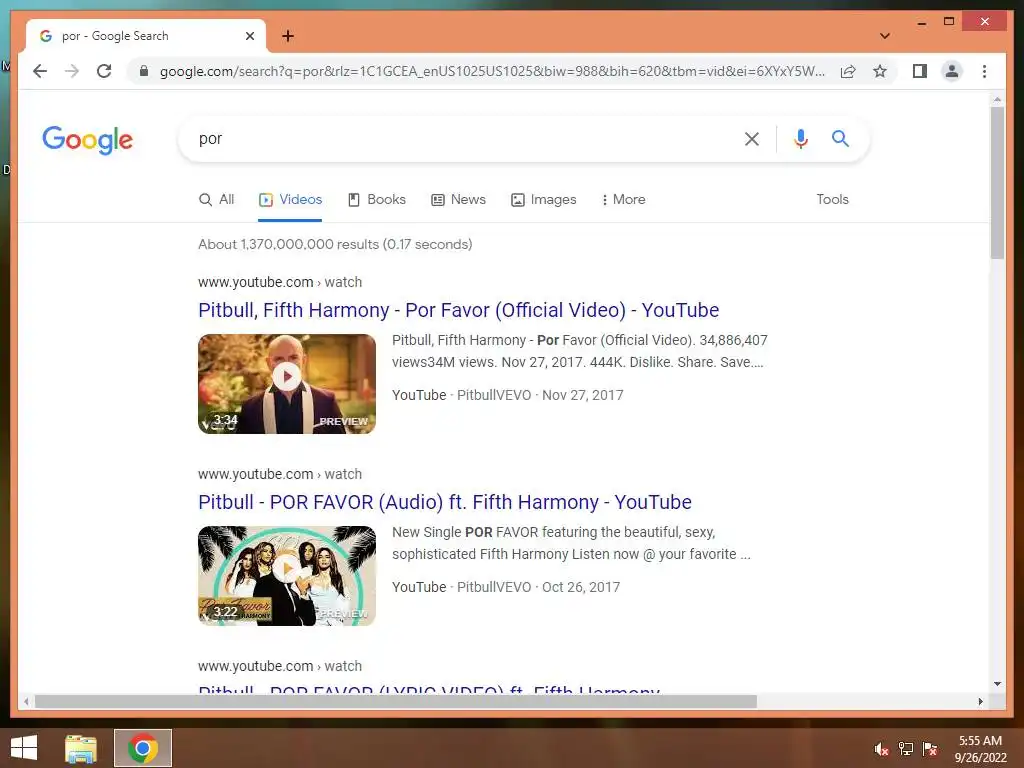Click youtube.com breadcrumb above Lyric Video result

pyautogui.click(x=280, y=666)
